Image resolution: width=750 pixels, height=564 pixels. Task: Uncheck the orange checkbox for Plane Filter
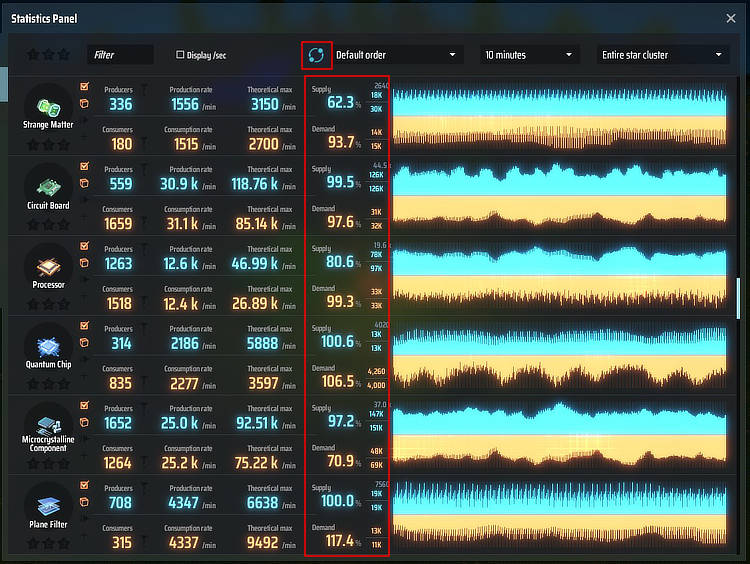coord(85,485)
